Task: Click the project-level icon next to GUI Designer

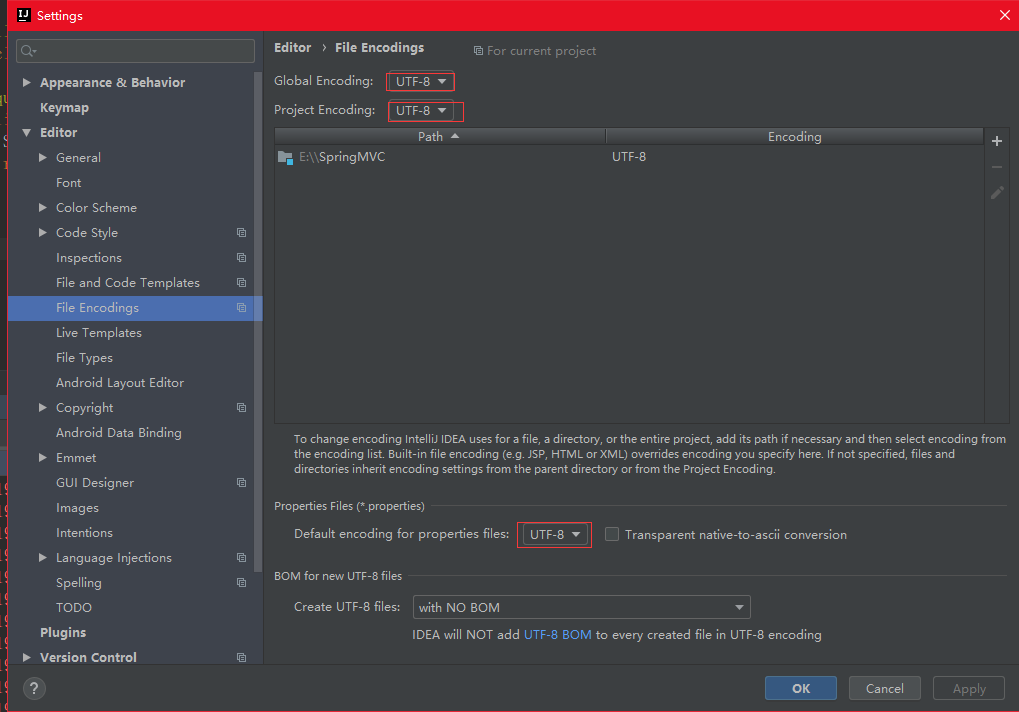Action: (241, 483)
